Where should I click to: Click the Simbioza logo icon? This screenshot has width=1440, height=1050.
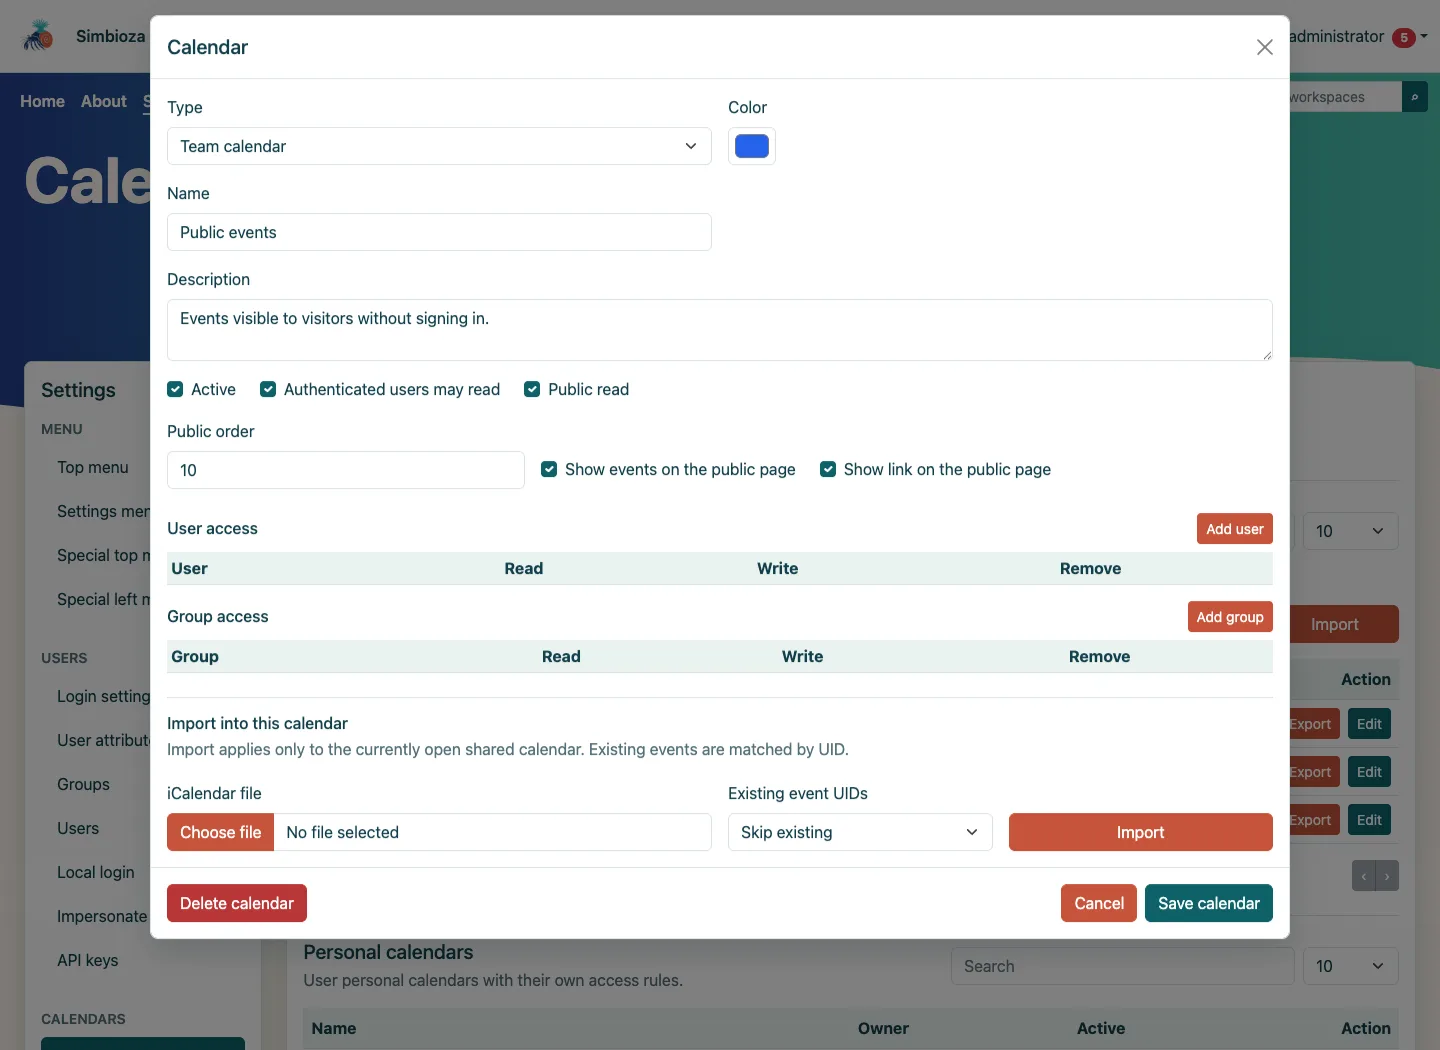38,36
